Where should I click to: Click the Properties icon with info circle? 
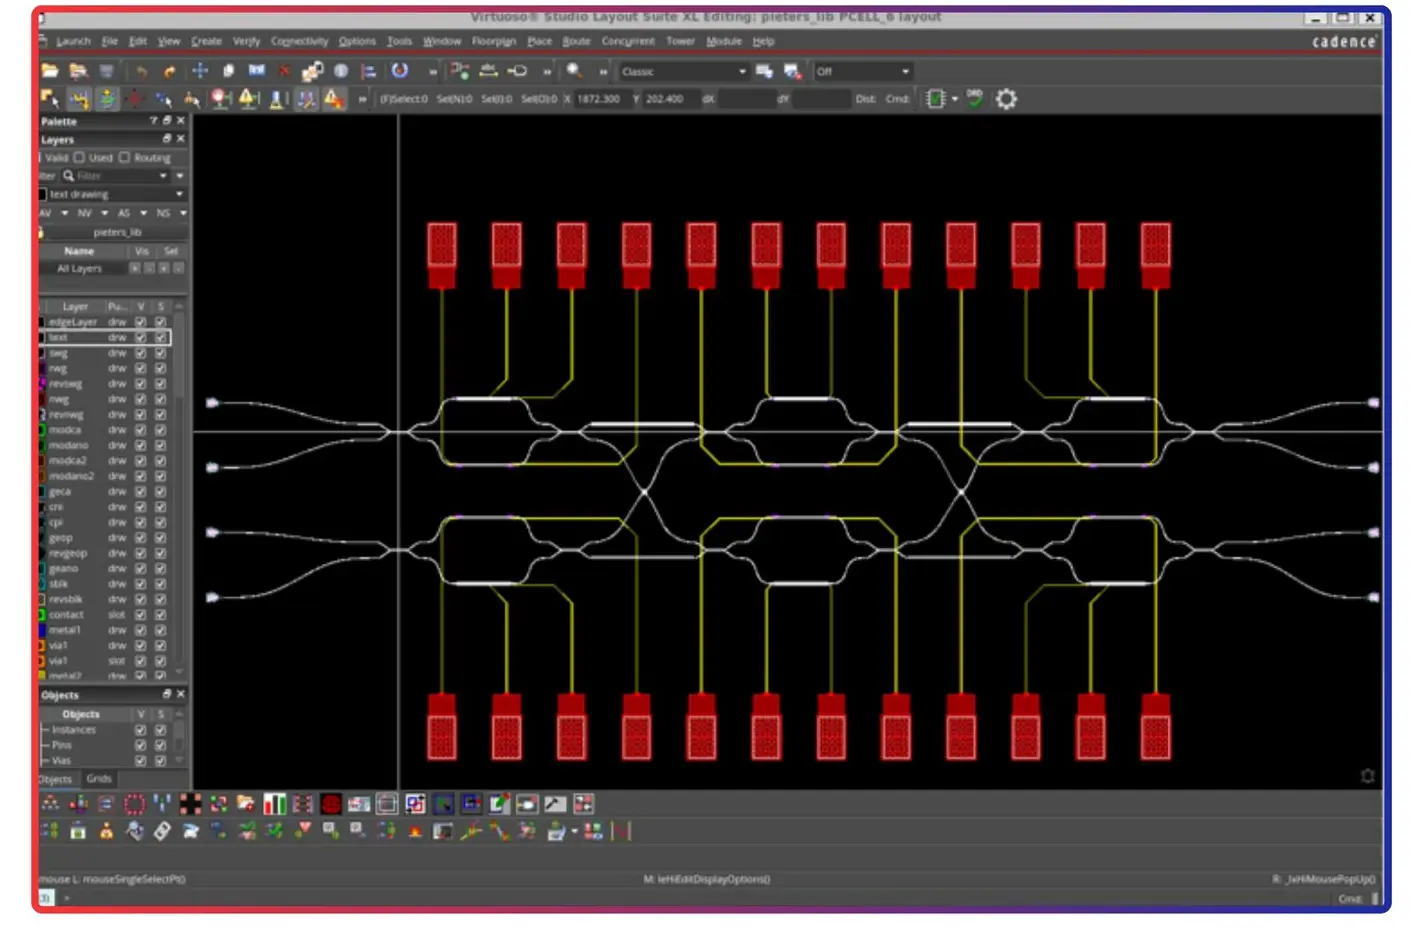coord(341,71)
